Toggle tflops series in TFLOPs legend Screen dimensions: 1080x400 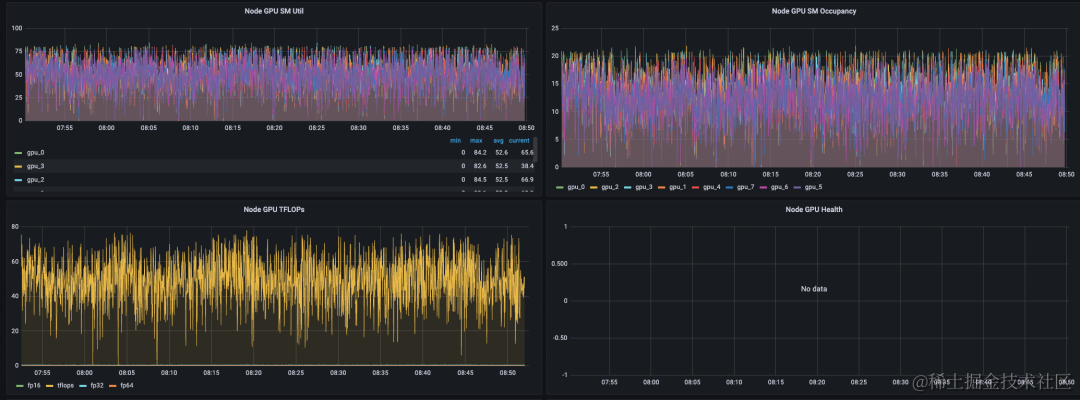65,386
